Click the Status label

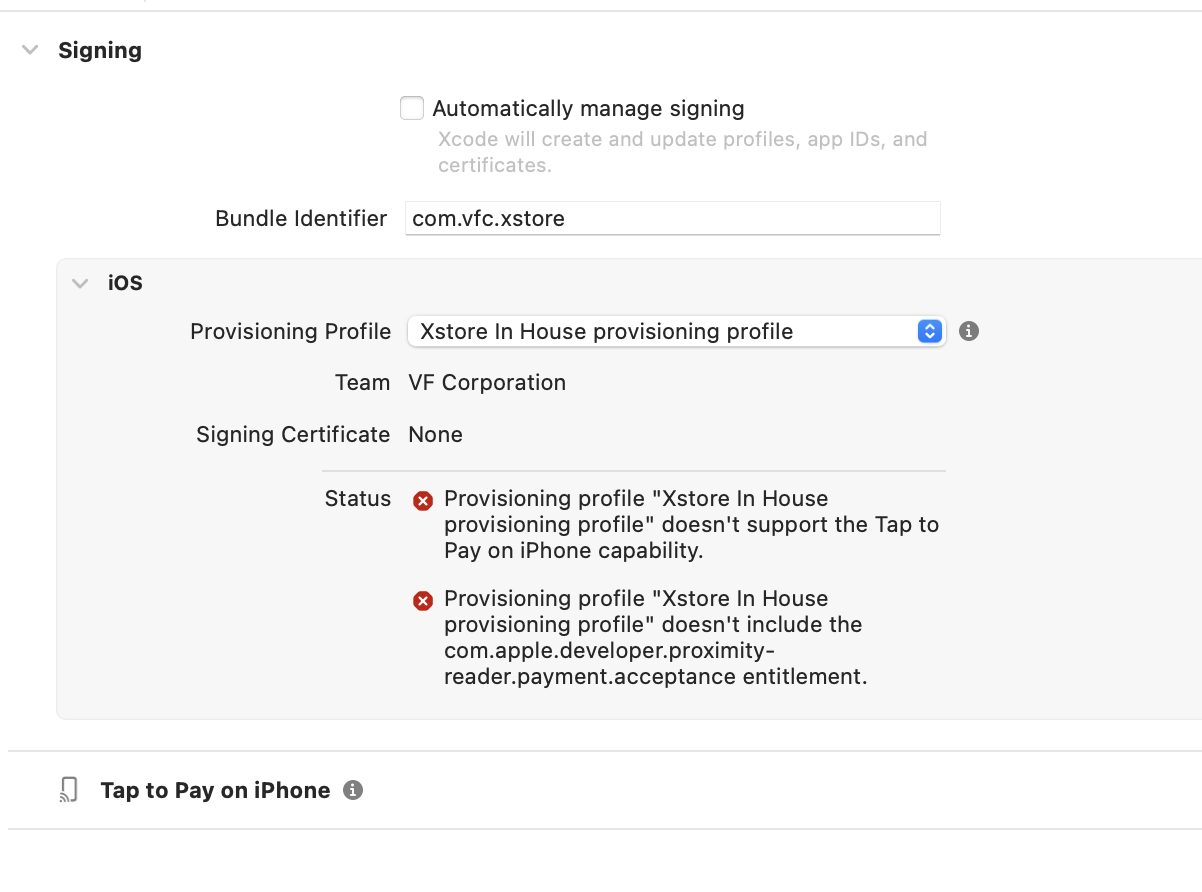(358, 498)
